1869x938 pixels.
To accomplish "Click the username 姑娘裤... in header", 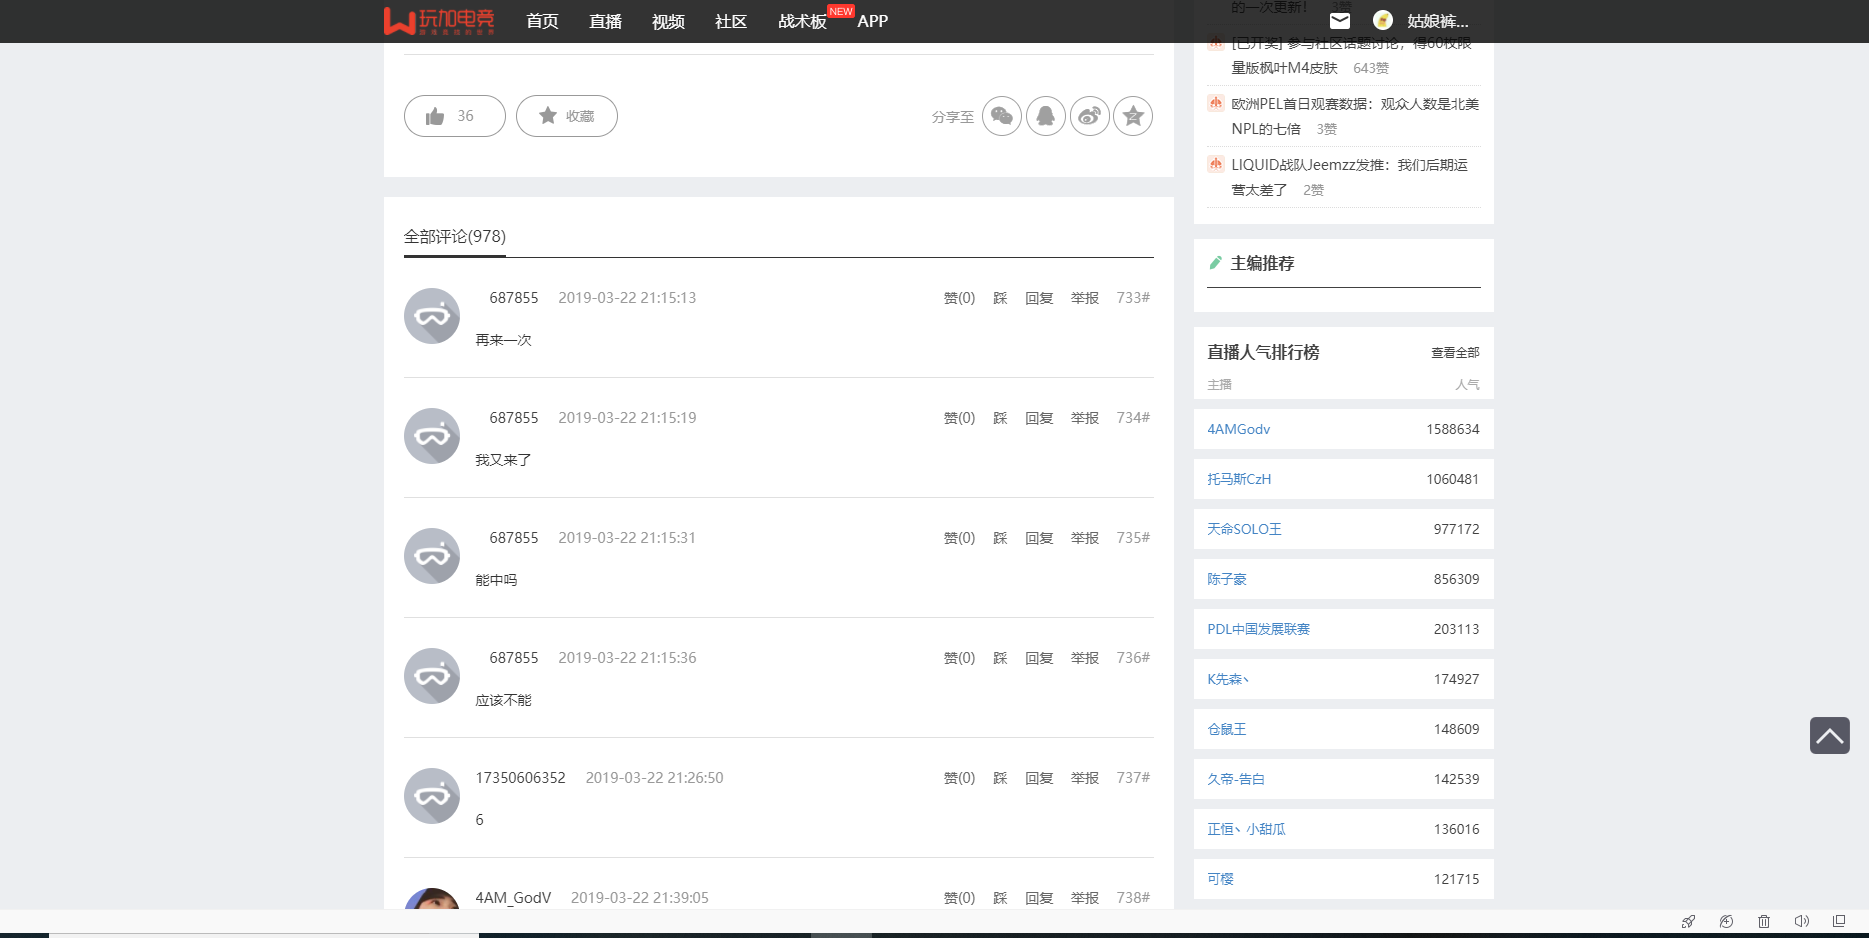I will [x=1437, y=21].
